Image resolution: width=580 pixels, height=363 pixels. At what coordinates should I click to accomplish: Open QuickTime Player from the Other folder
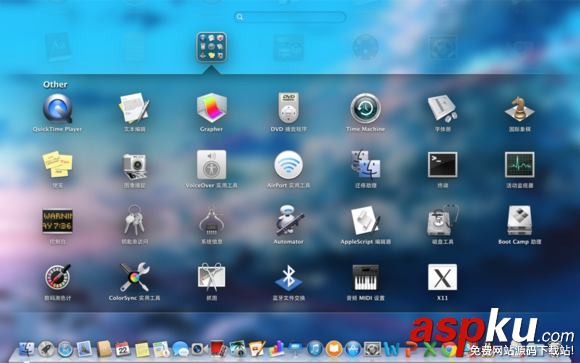point(57,108)
